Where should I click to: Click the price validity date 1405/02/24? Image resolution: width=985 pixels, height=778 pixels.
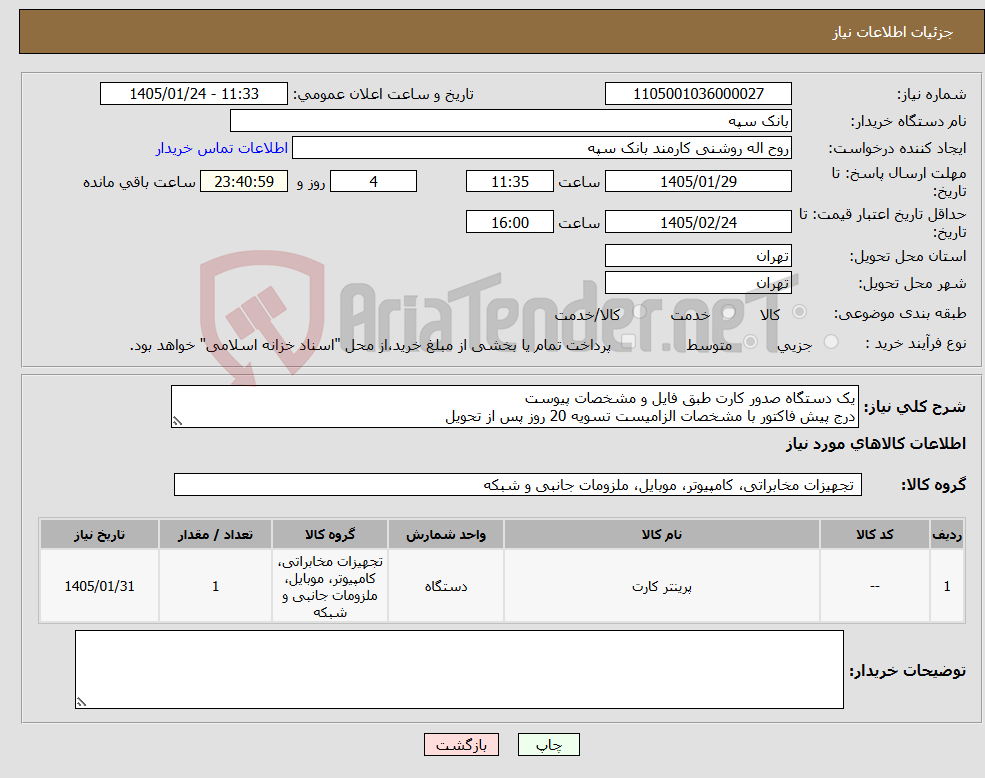click(698, 222)
